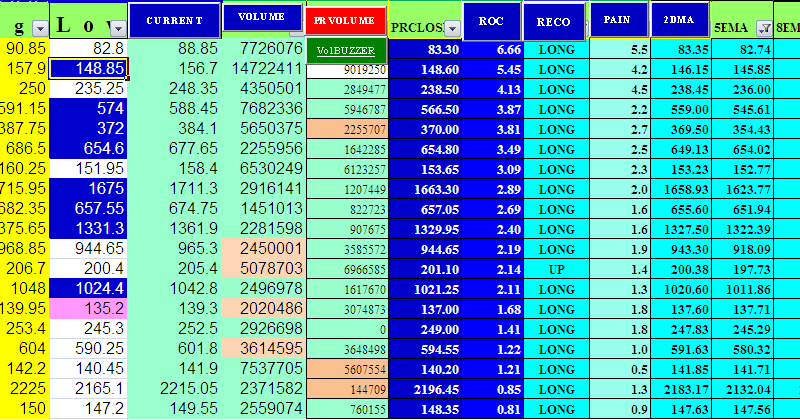Select the orange volume cell 2020486
The image size is (800, 420).
point(264,308)
